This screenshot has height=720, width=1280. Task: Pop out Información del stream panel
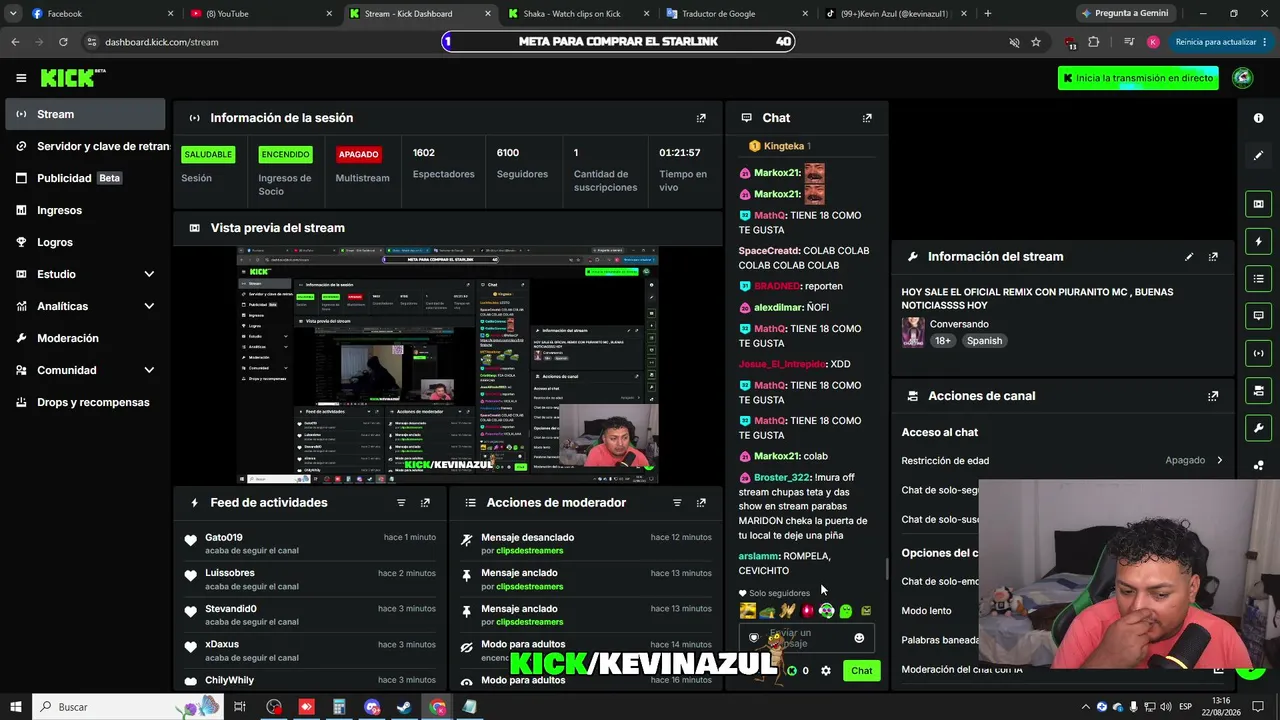tap(1213, 257)
